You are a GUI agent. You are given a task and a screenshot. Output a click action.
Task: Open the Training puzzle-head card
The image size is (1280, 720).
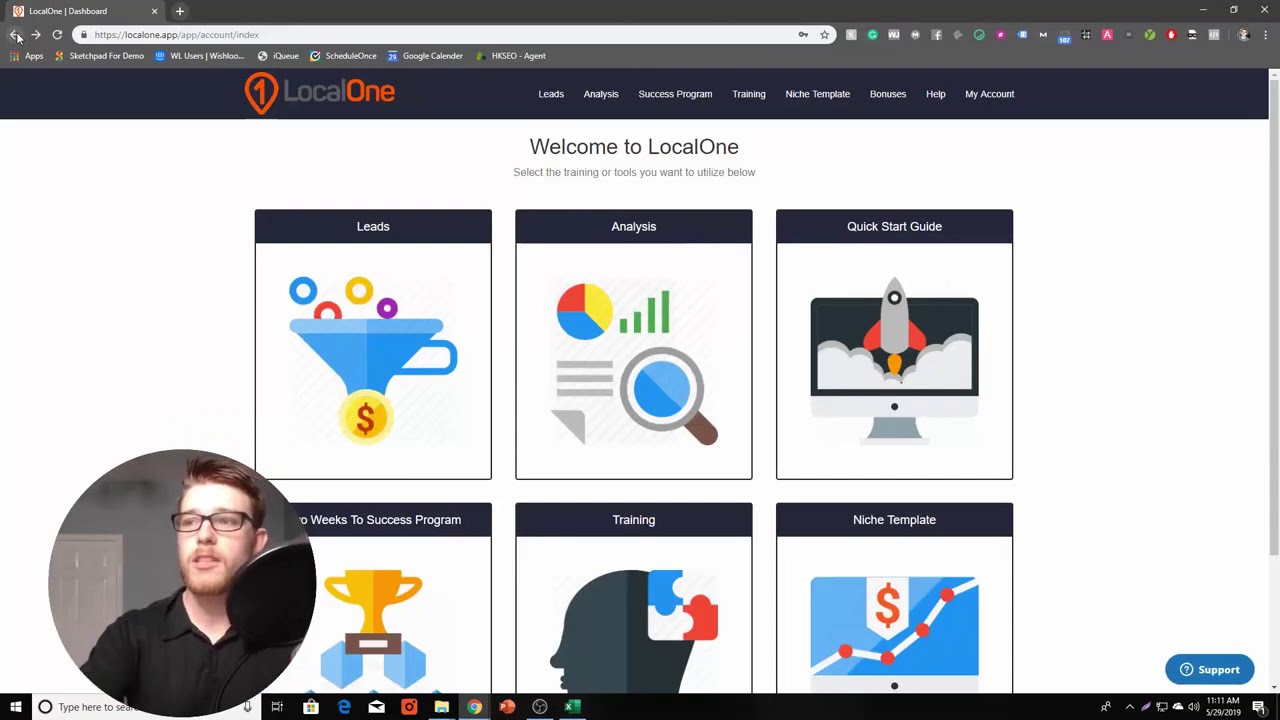(x=633, y=598)
